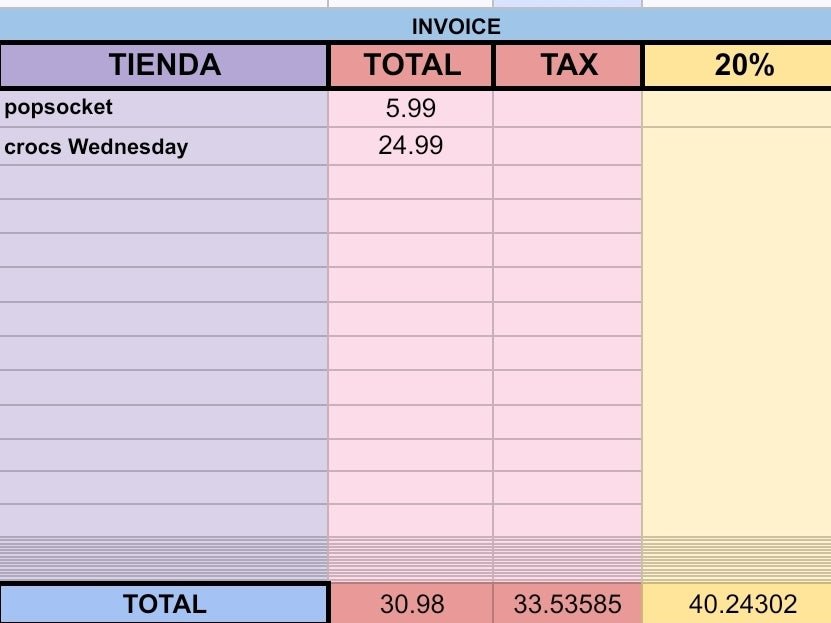
Task: Select the sum cell showing 30.98
Action: pyautogui.click(x=411, y=604)
